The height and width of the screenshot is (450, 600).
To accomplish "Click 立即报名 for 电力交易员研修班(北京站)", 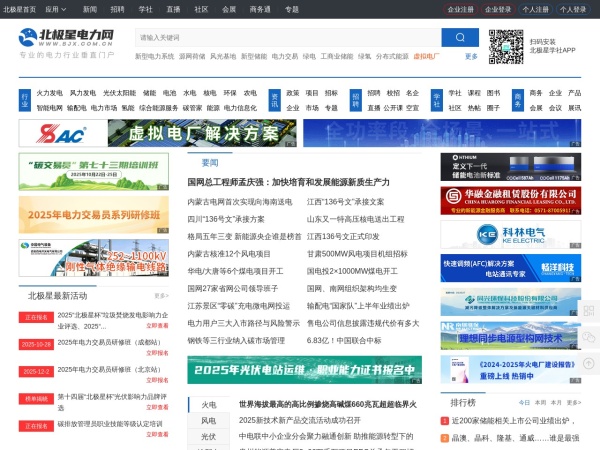I will pyautogui.click(x=157, y=380).
